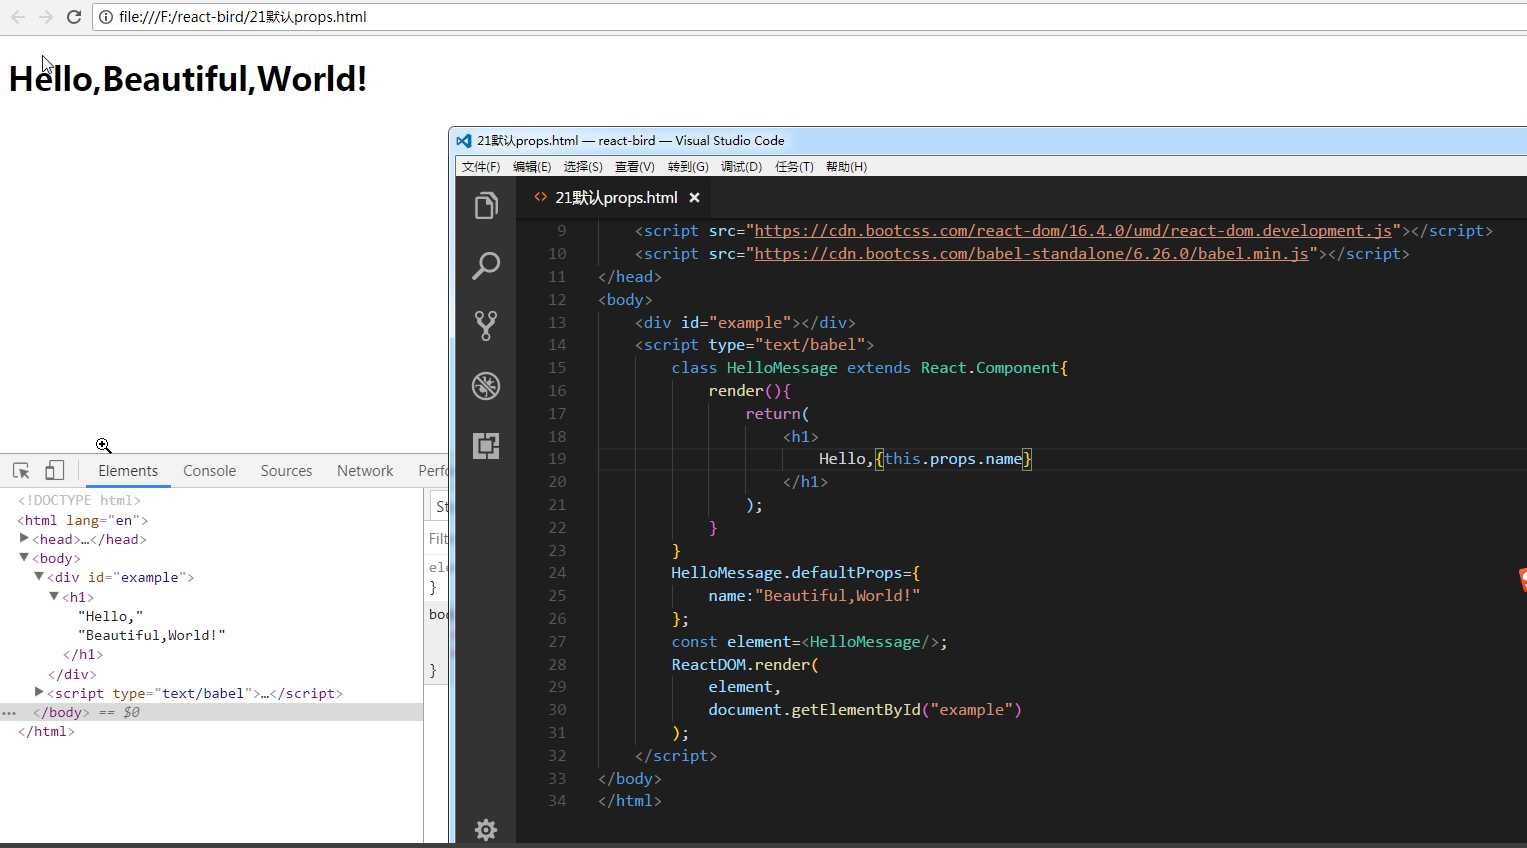
Task: Click the browser reload button
Action: [74, 17]
